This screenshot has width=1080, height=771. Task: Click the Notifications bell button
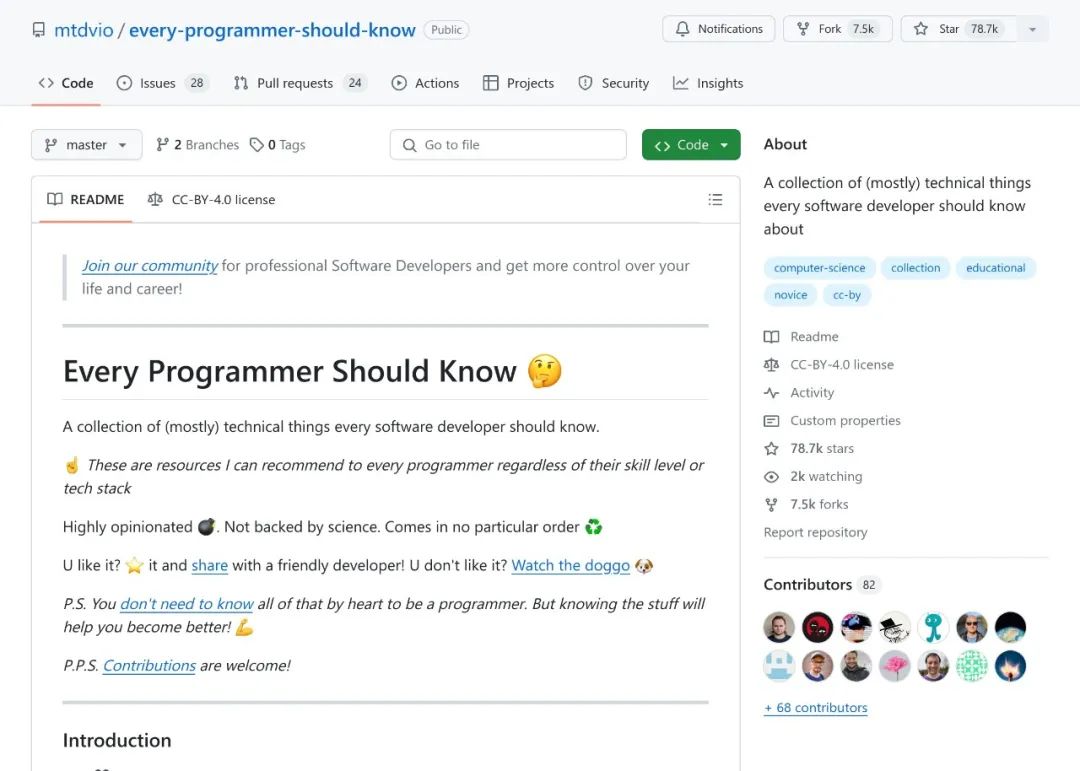tap(718, 29)
